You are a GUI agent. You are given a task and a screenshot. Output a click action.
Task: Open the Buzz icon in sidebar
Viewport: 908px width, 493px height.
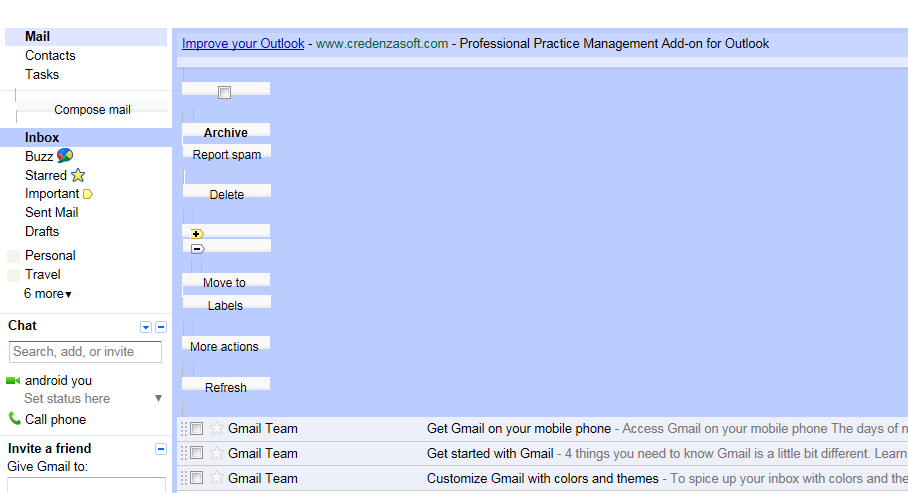pyautogui.click(x=65, y=155)
